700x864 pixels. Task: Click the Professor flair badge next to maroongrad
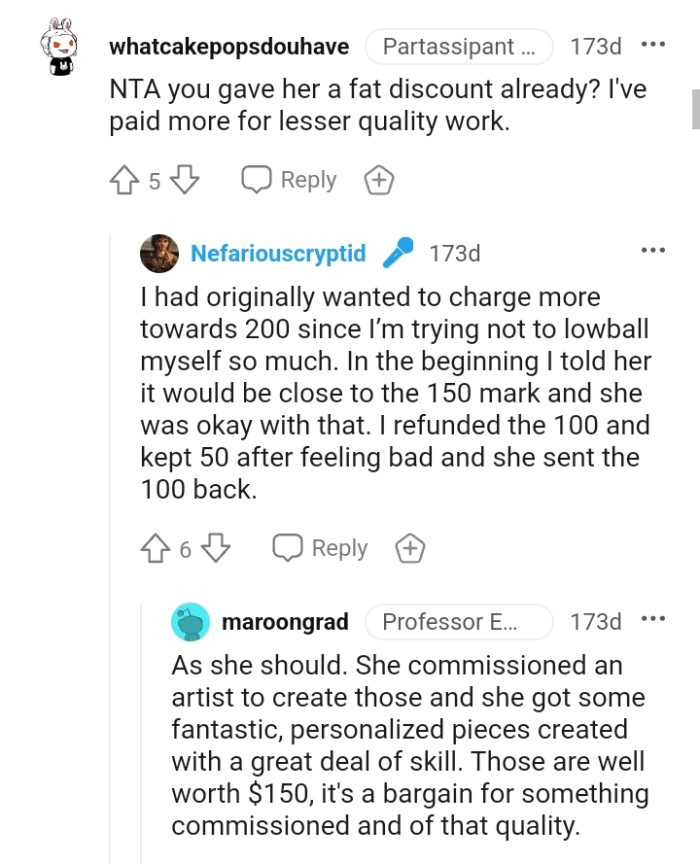(459, 621)
